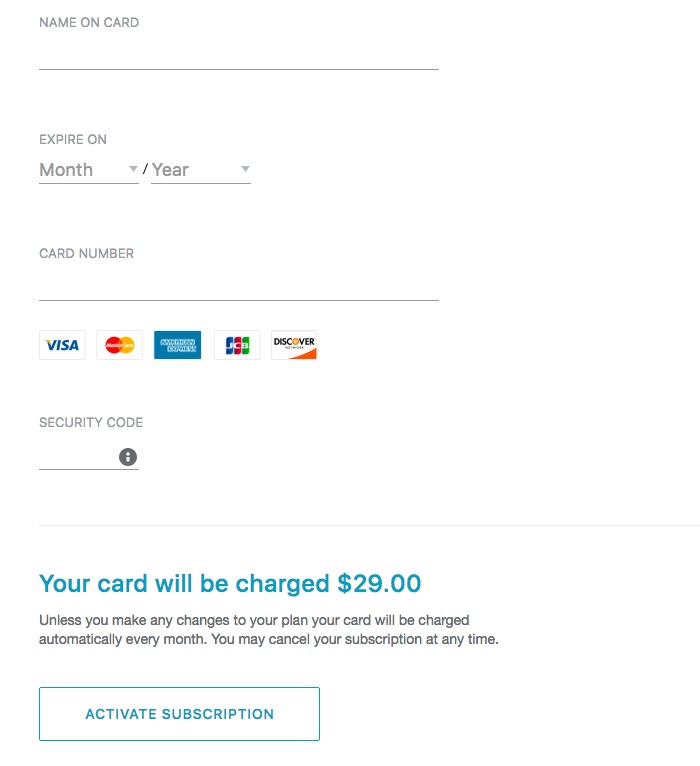Click the American Express logo
This screenshot has height=766, width=700.
pyautogui.click(x=177, y=345)
